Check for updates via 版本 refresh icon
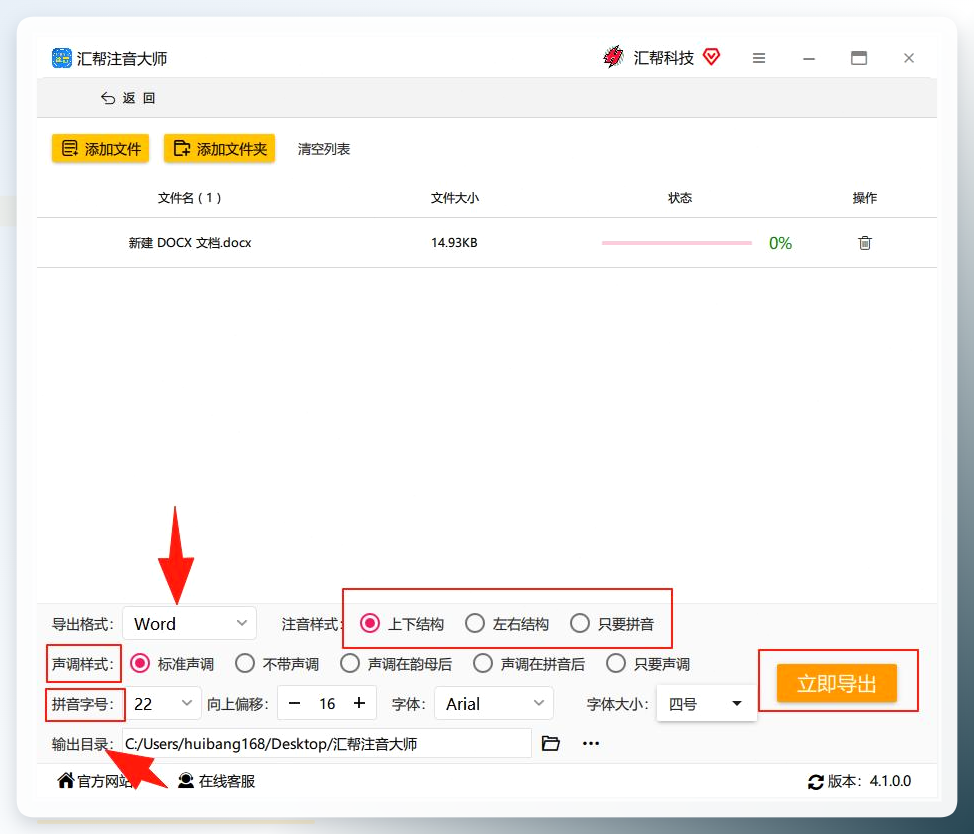Screen dimensions: 974x834 (816, 782)
